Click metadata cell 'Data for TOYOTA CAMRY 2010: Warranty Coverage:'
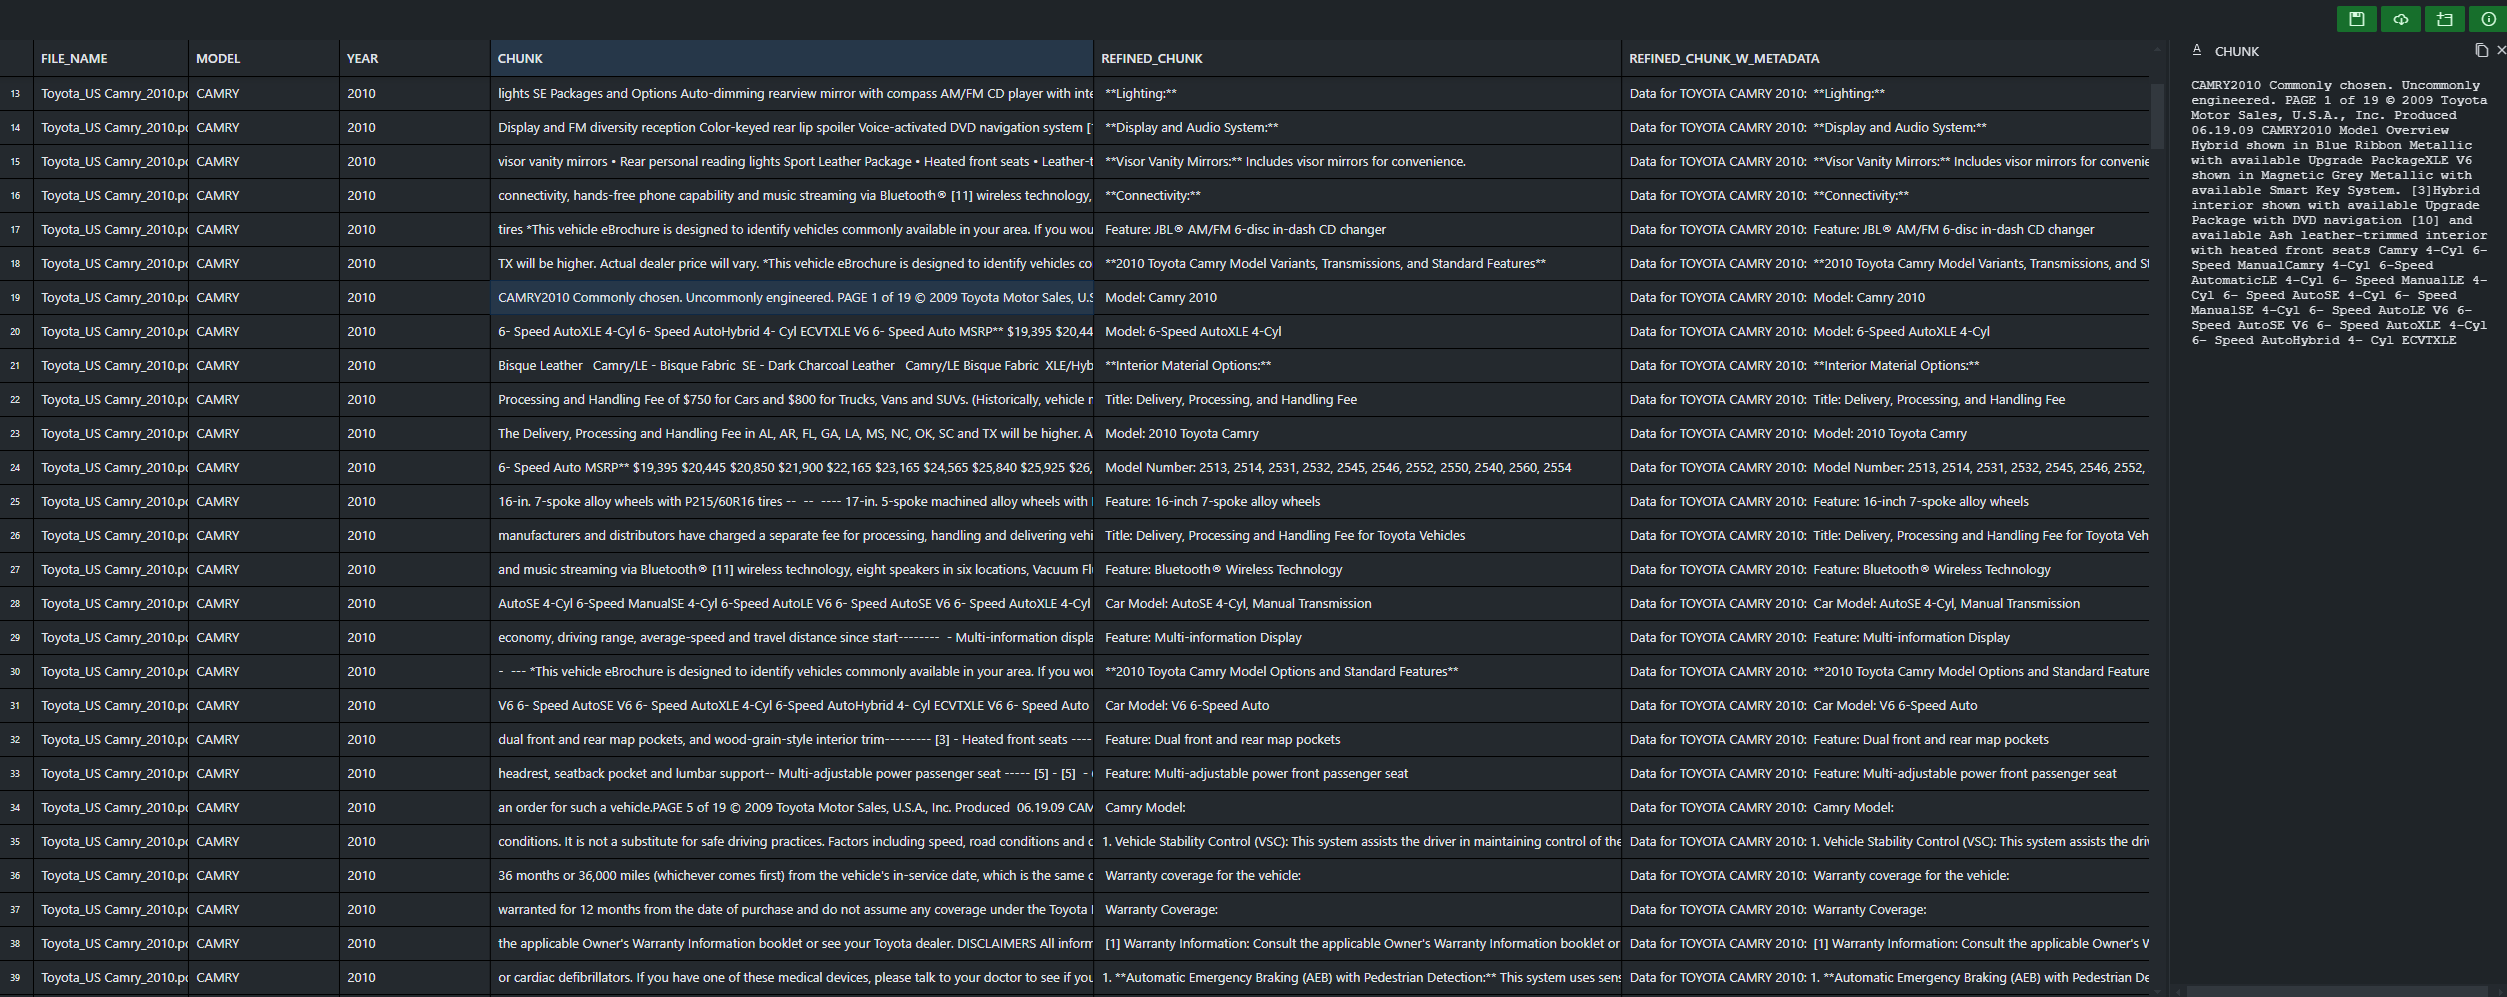The width and height of the screenshot is (2507, 997). [1885, 909]
